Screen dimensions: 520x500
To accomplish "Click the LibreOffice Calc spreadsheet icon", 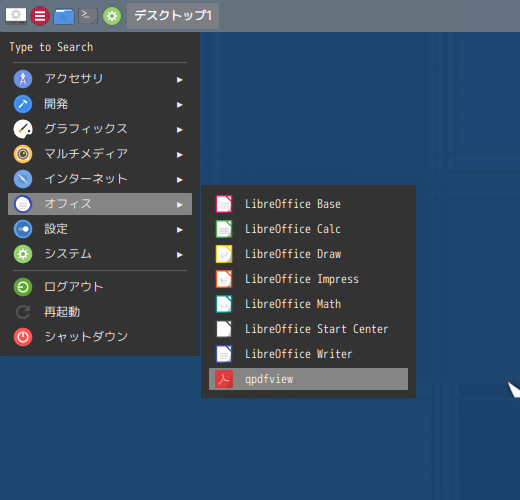I will pyautogui.click(x=224, y=229).
